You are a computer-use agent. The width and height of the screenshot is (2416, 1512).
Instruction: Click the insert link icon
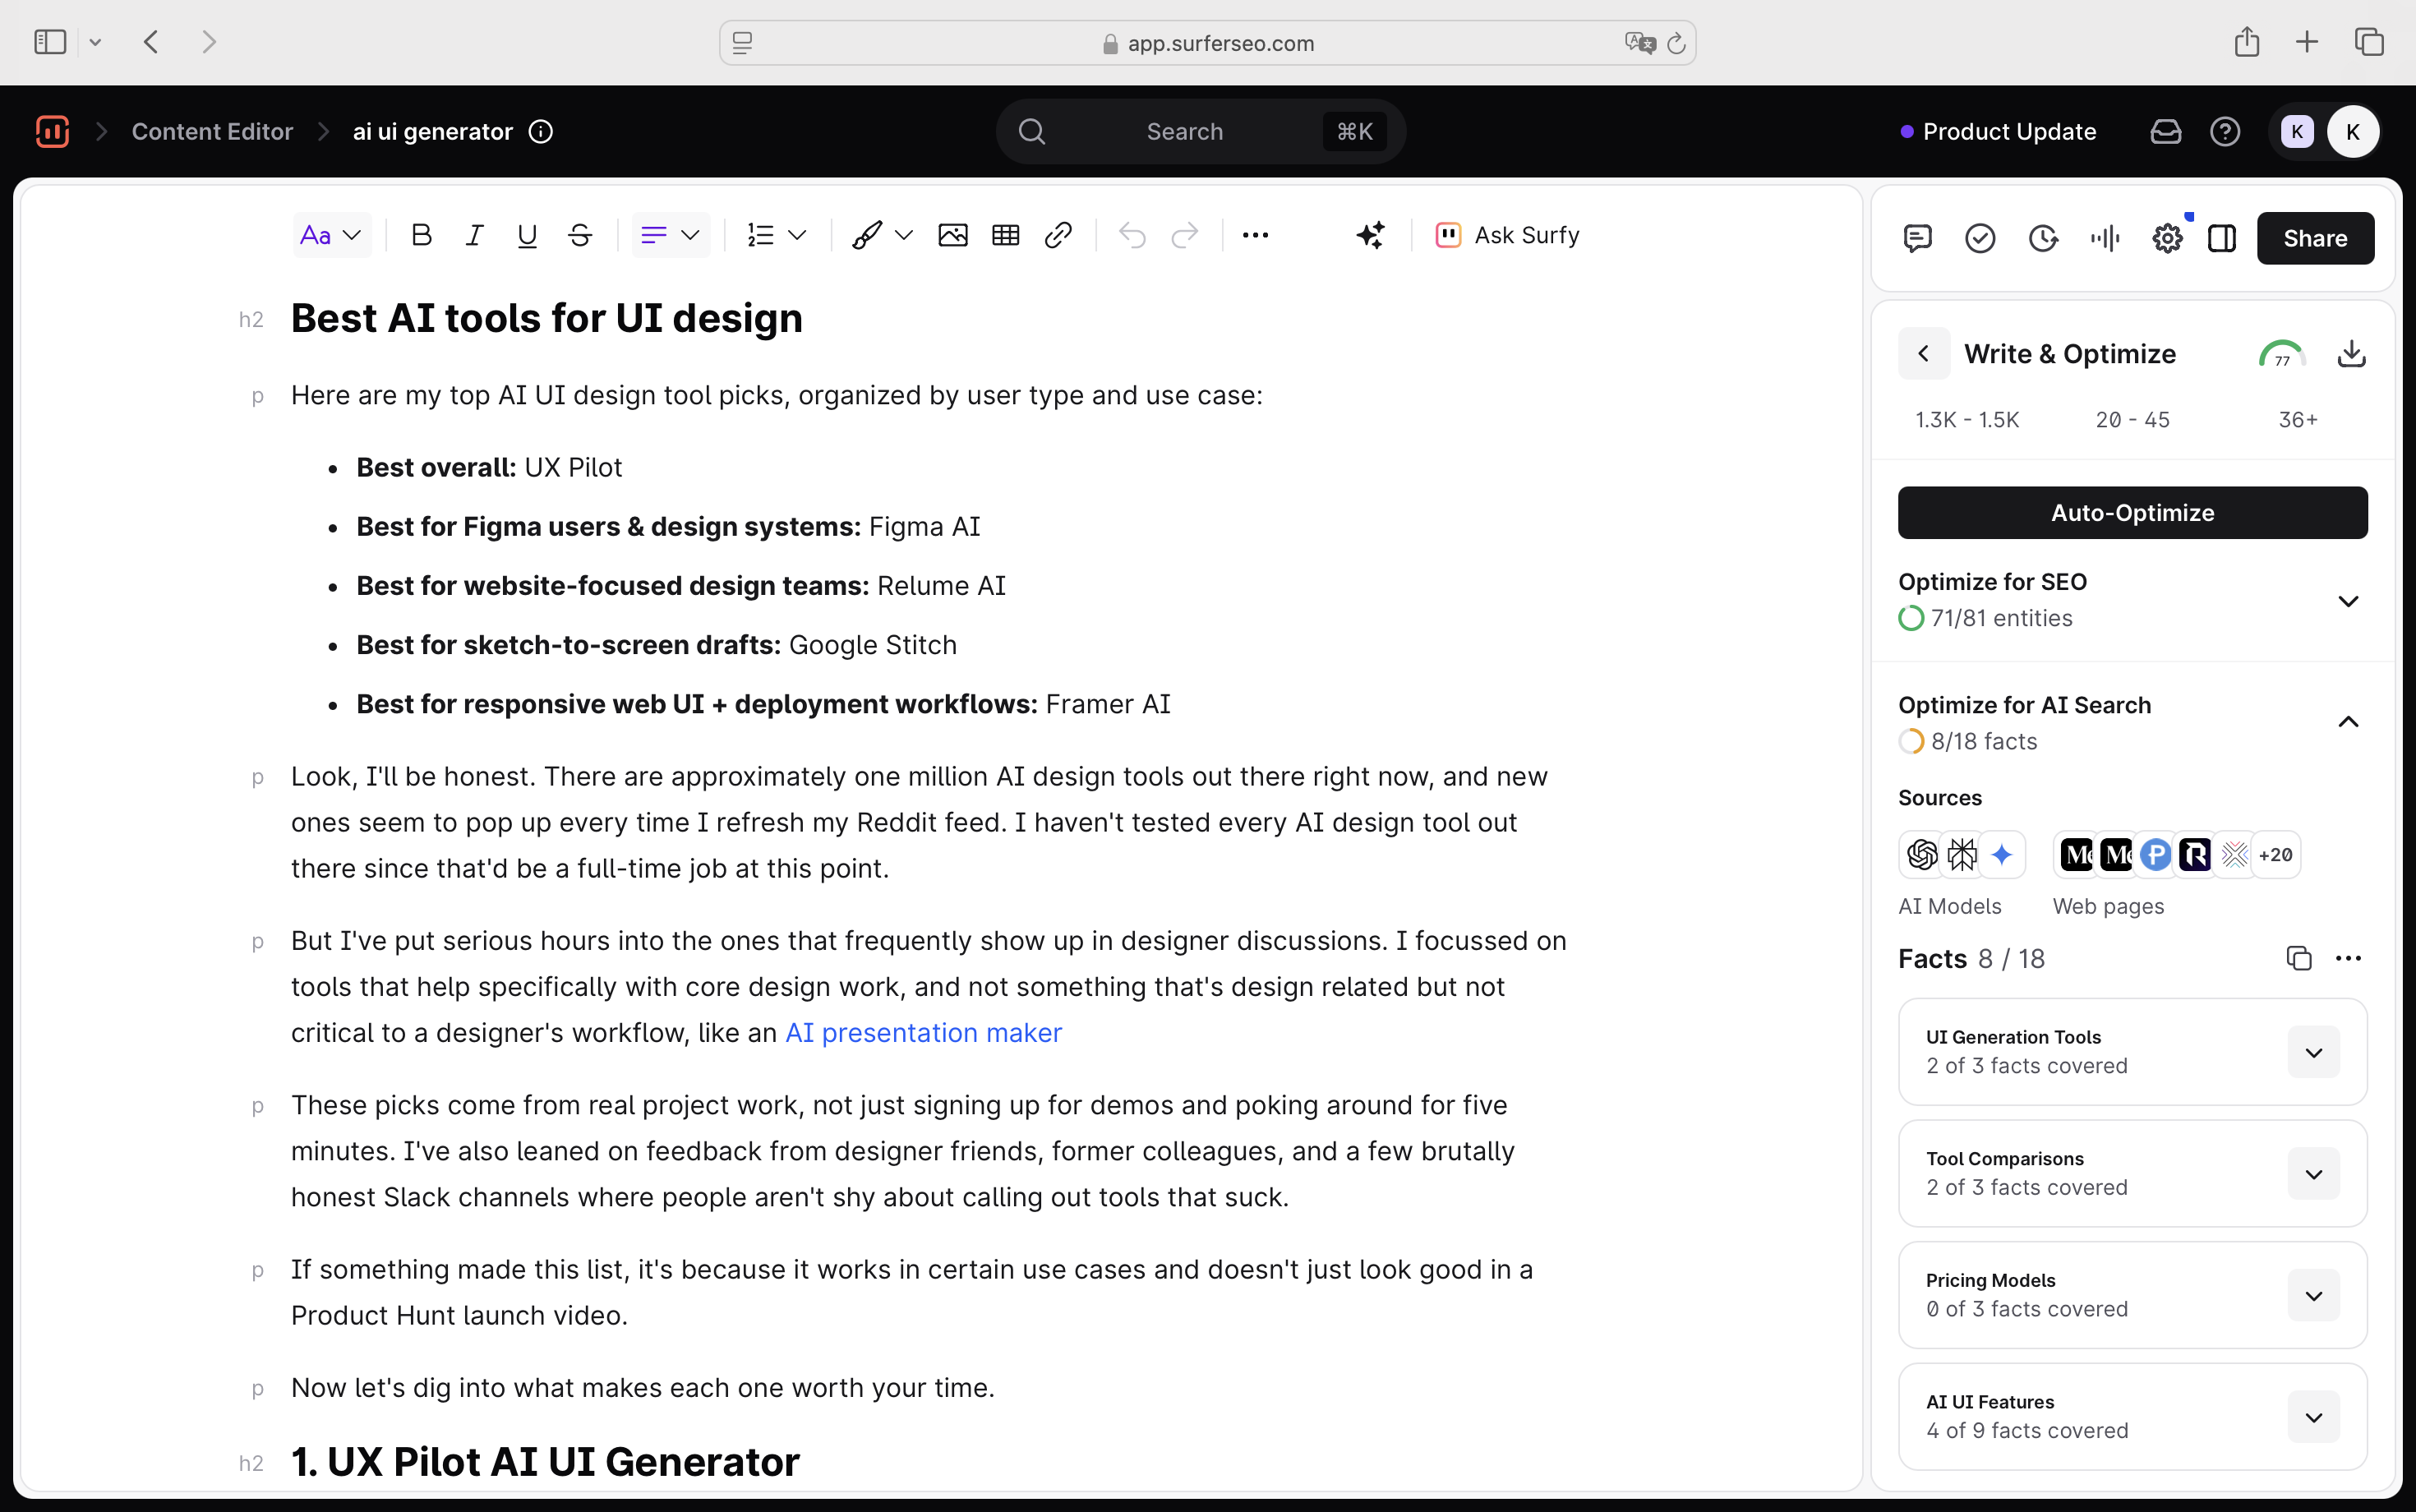click(1058, 235)
